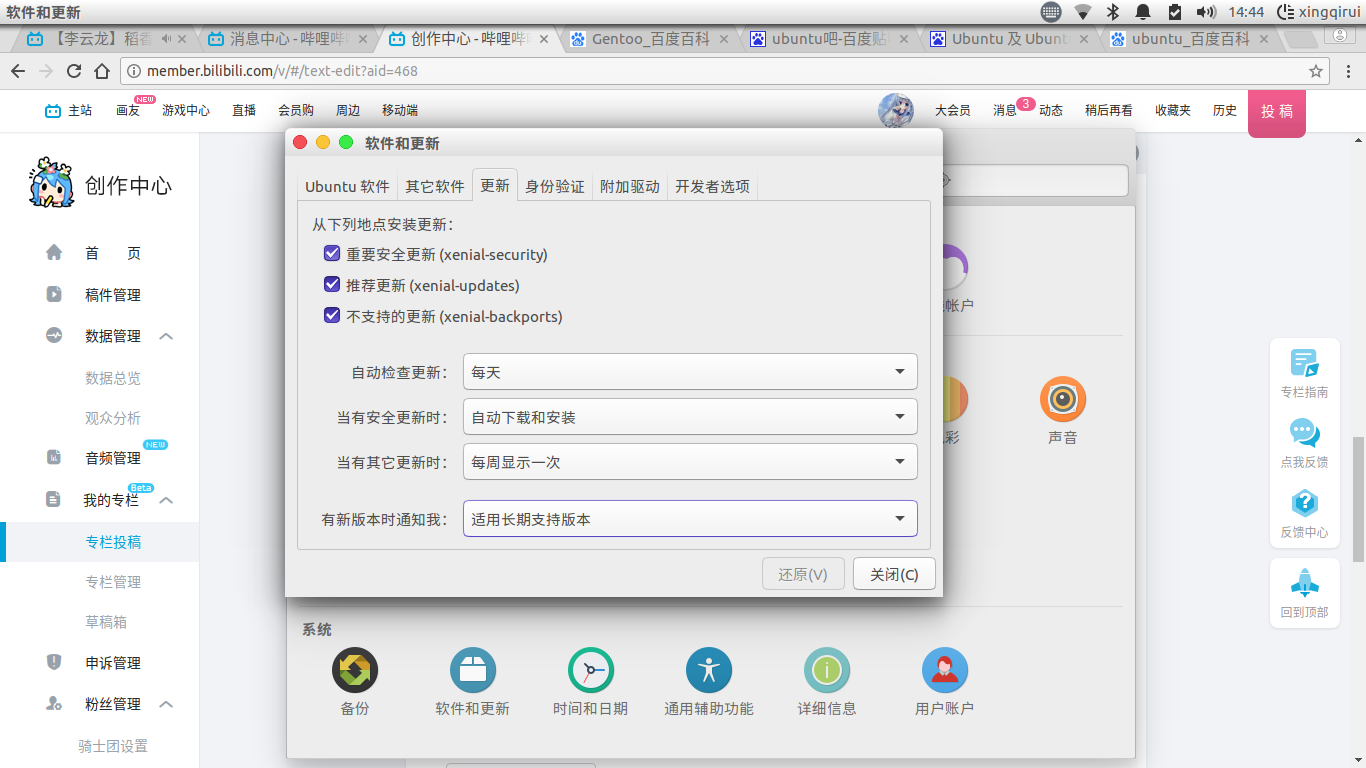Image resolution: width=1366 pixels, height=768 pixels.
Task: Open the Backup (备份) icon in System Settings
Action: click(355, 670)
